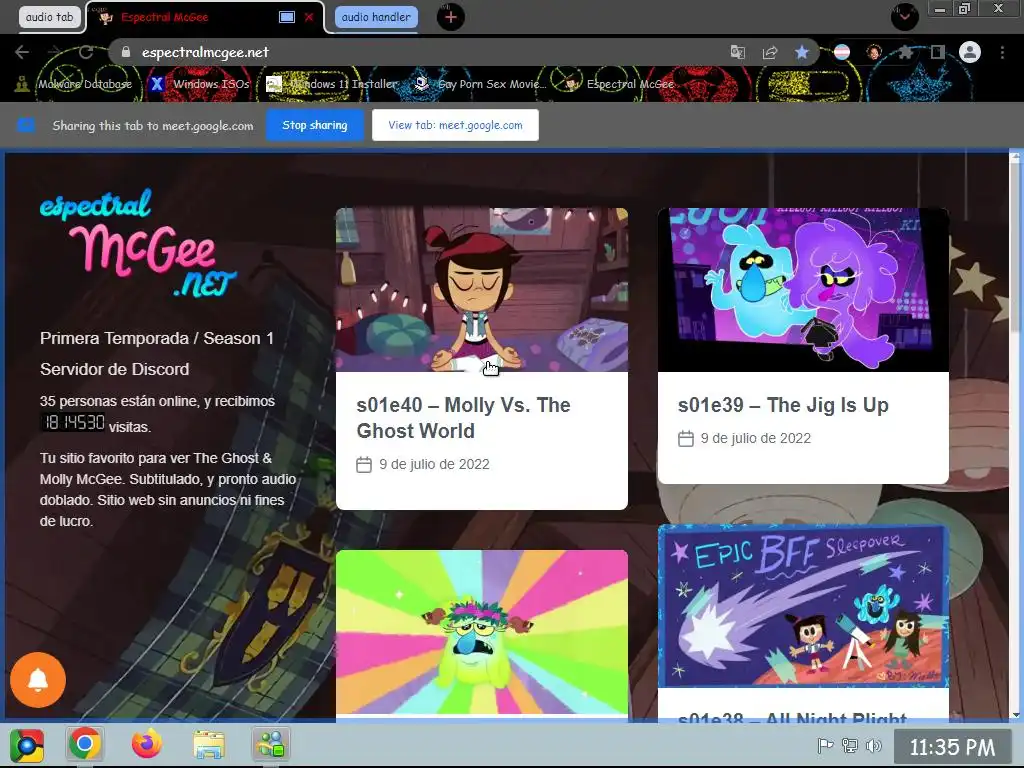
Task: Click the Stop sharing button
Action: tap(315, 125)
